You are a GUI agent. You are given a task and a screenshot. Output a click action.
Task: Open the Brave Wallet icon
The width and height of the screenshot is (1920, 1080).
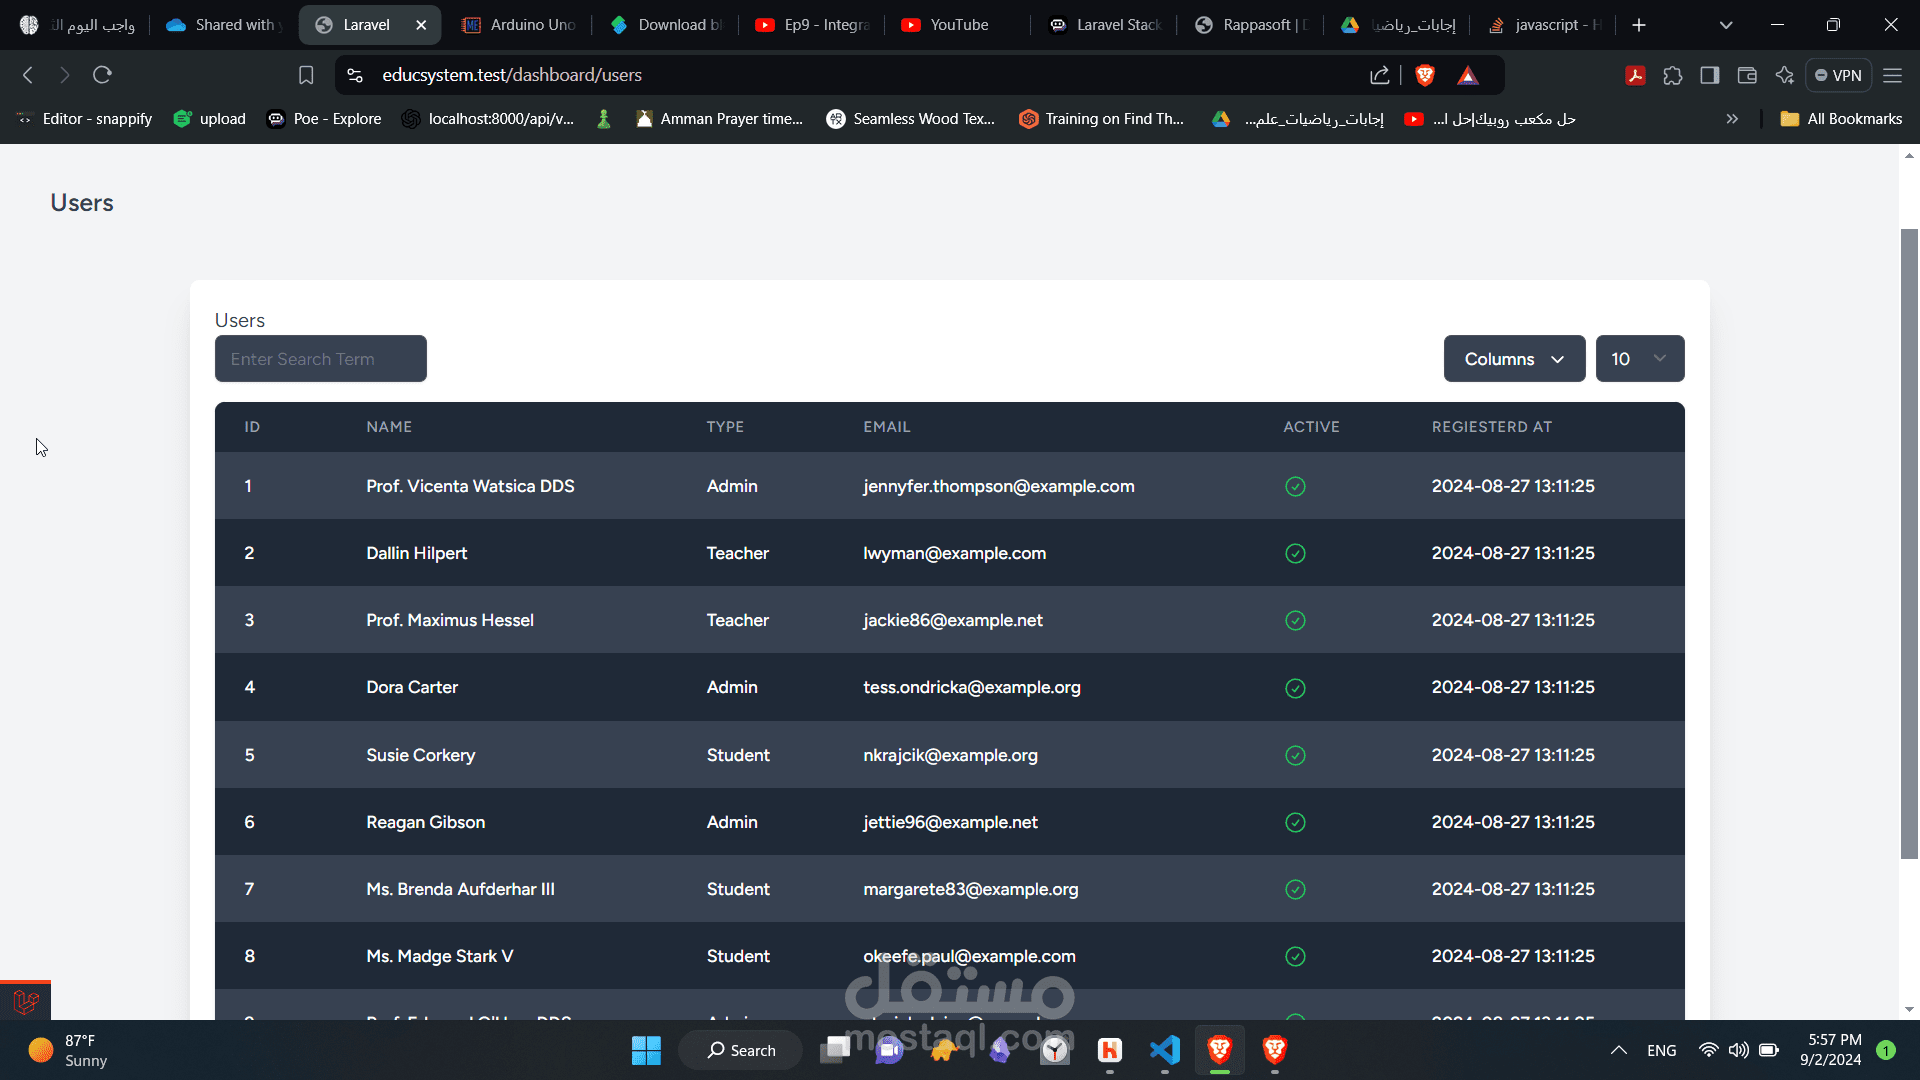pos(1747,75)
